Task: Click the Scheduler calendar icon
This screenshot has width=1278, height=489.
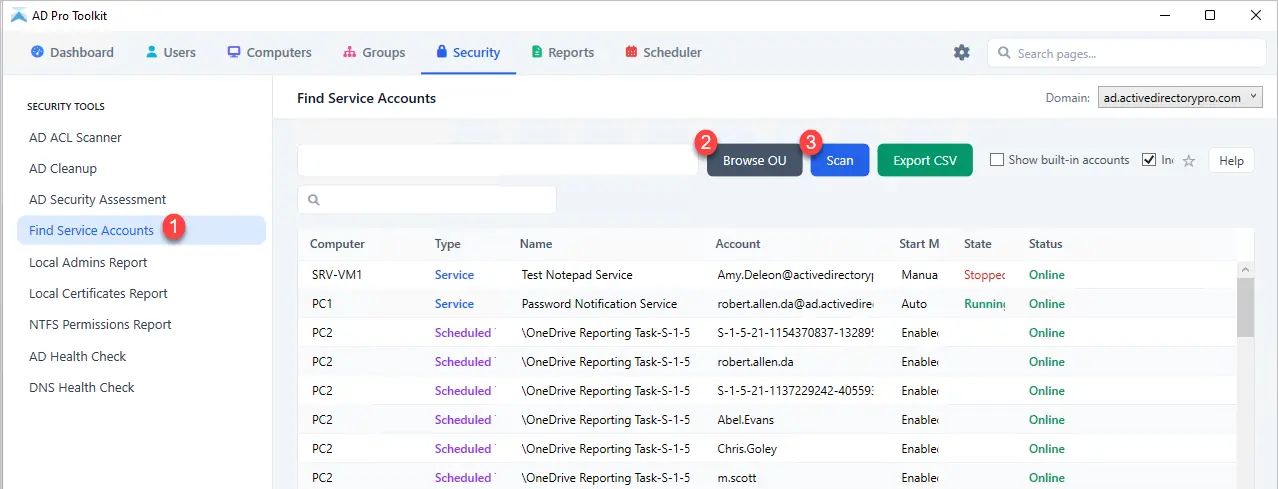Action: click(631, 52)
